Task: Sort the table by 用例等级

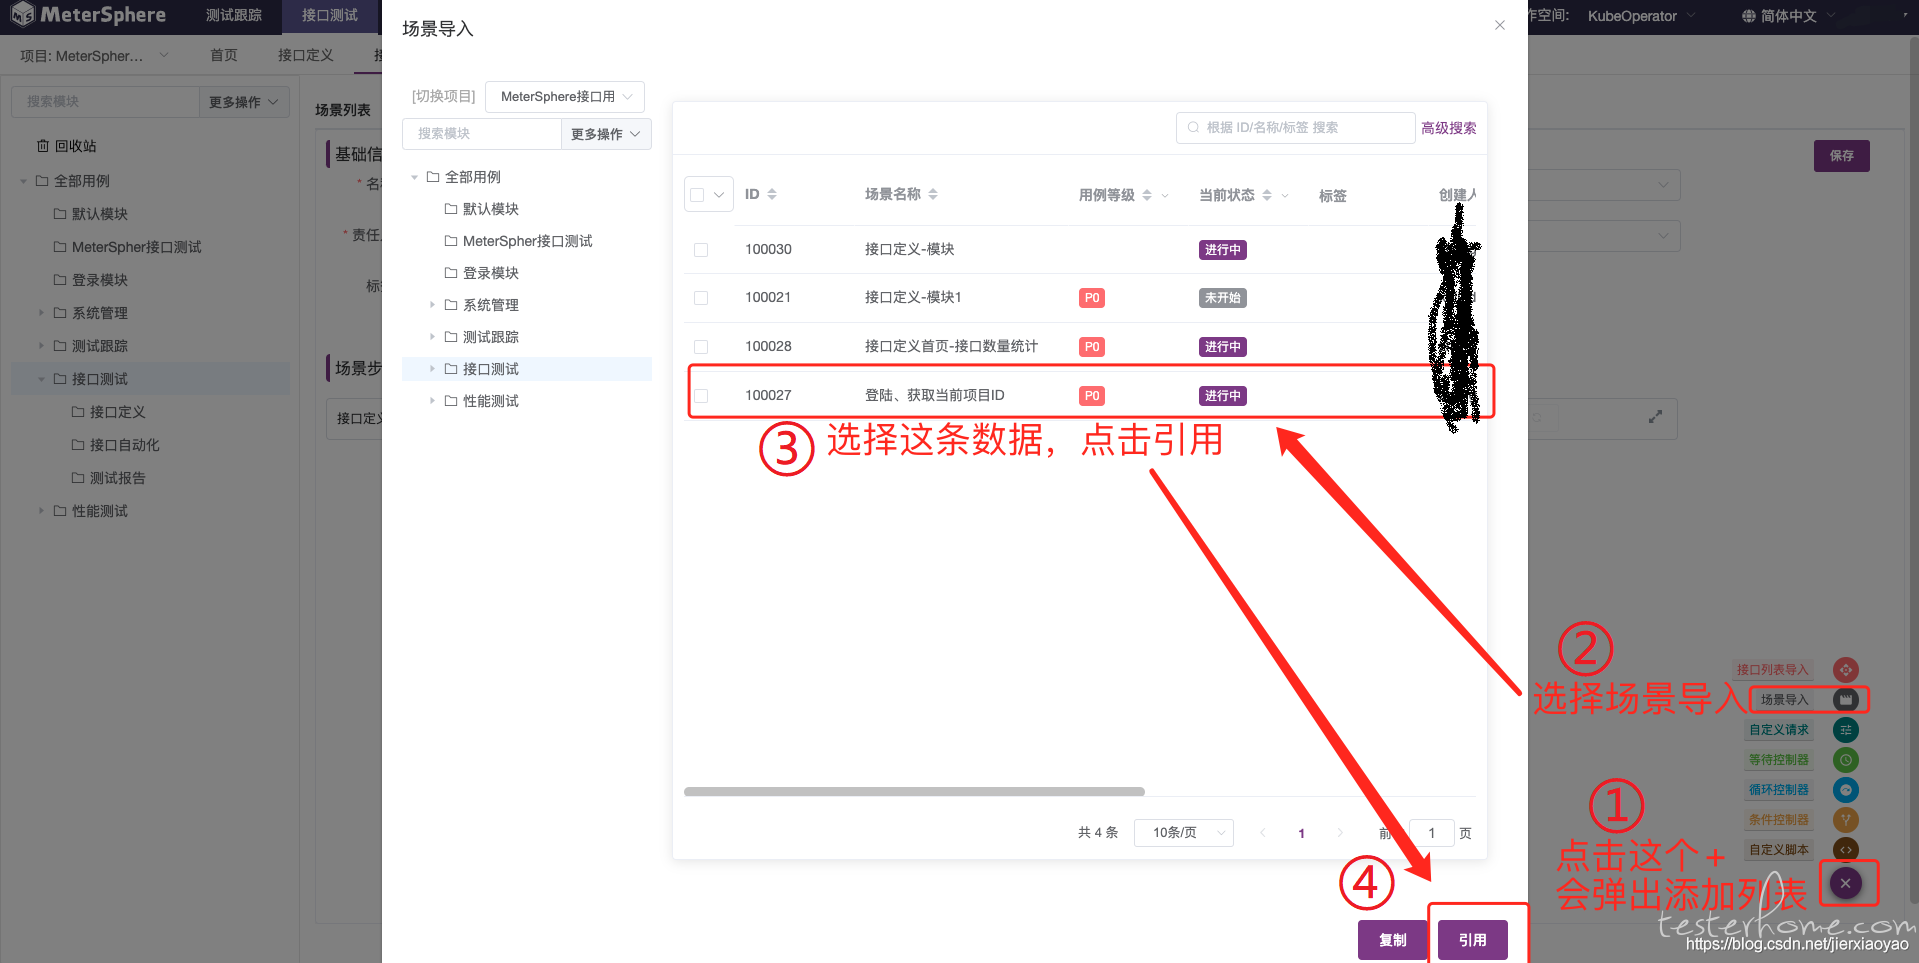Action: (x=1147, y=195)
